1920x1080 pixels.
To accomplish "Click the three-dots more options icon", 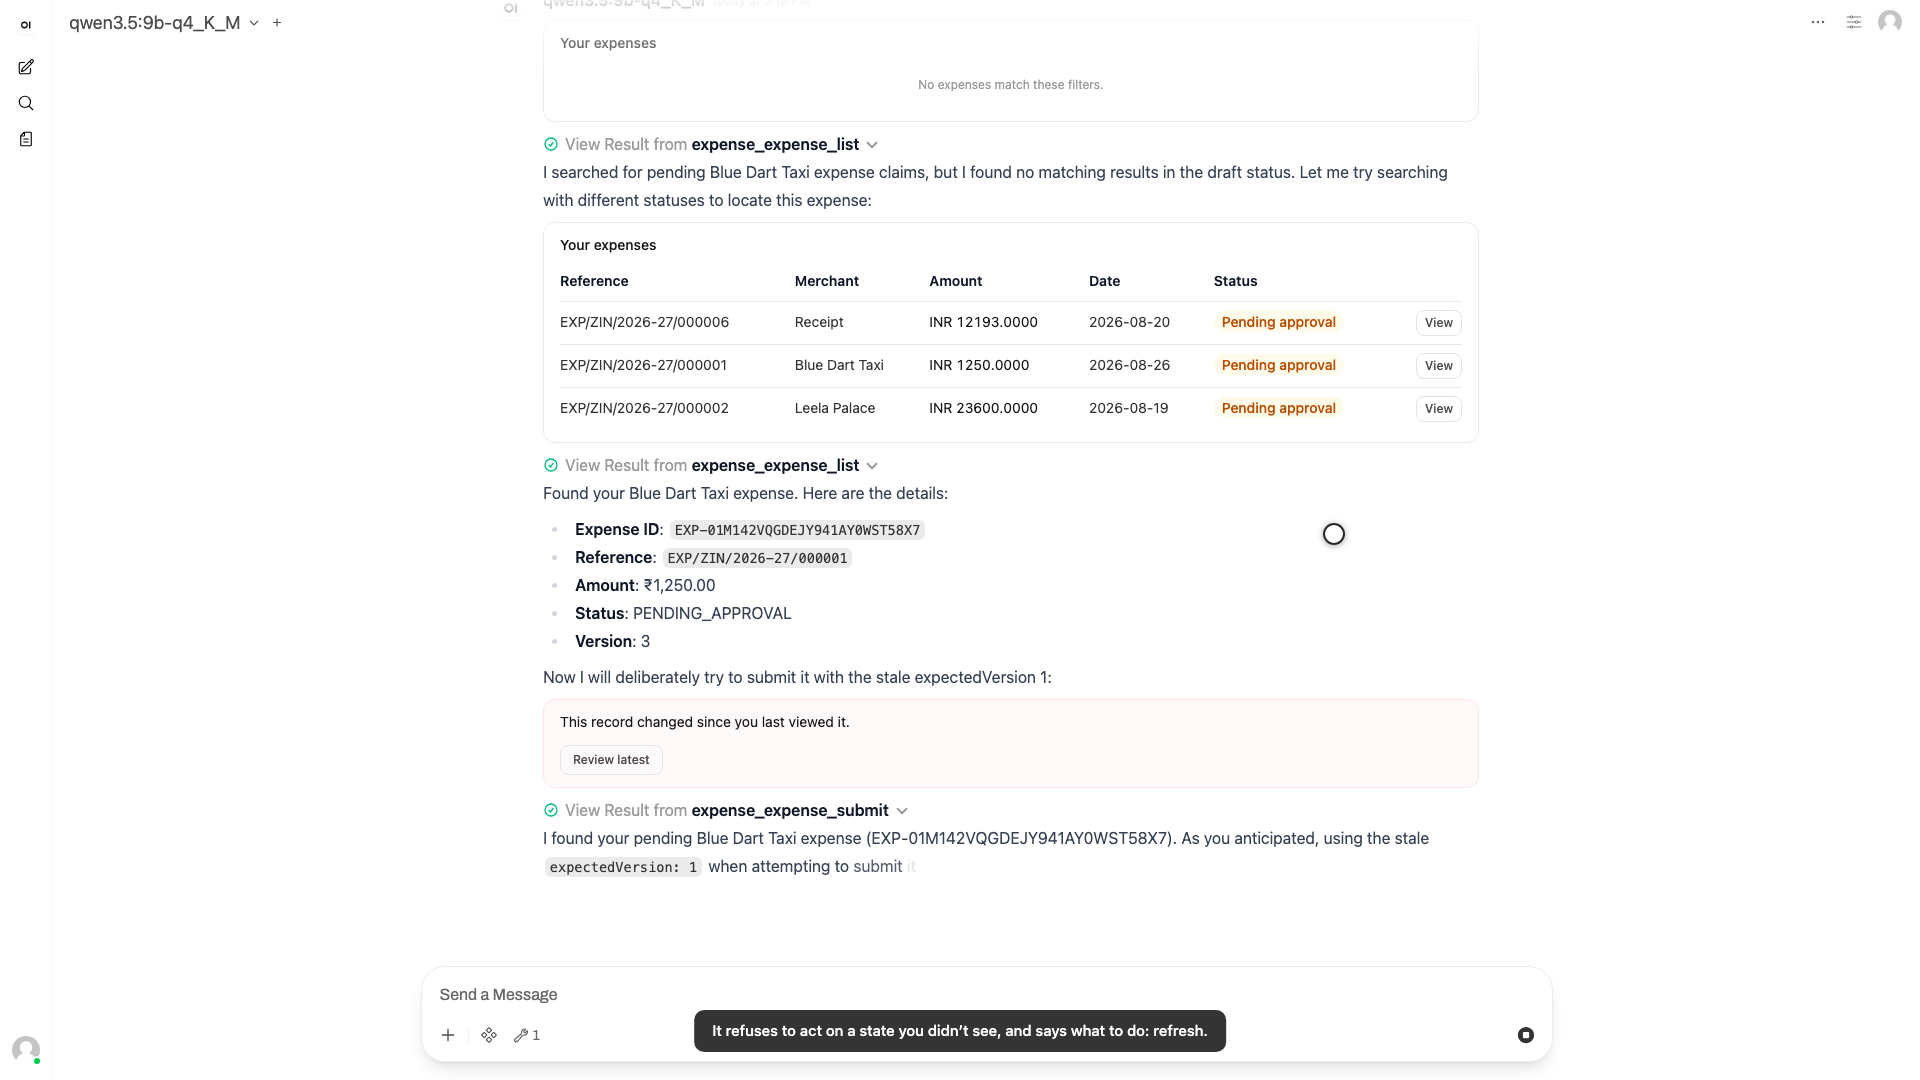I will 1818,22.
